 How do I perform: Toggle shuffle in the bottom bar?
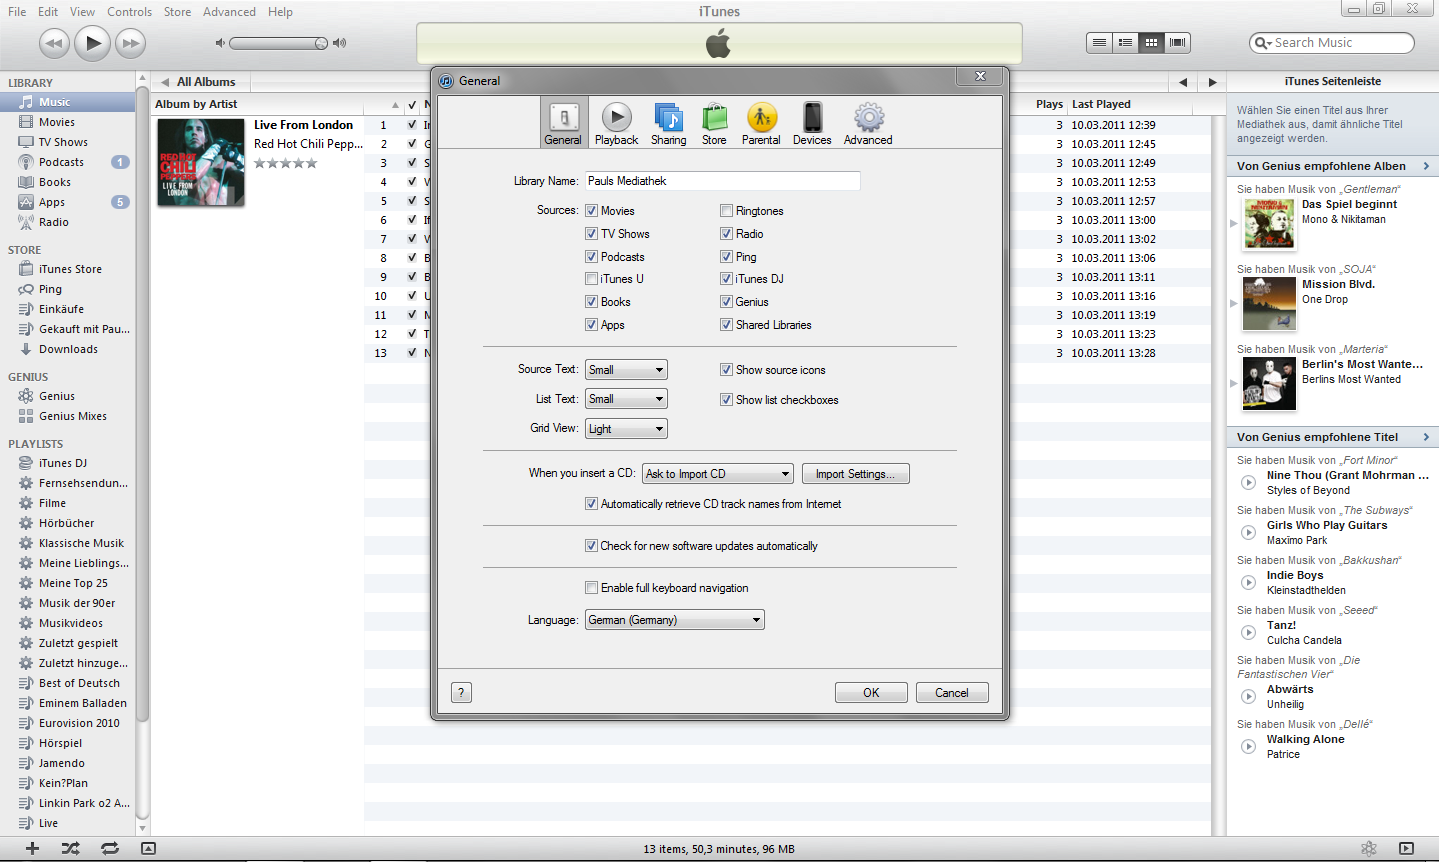70,848
